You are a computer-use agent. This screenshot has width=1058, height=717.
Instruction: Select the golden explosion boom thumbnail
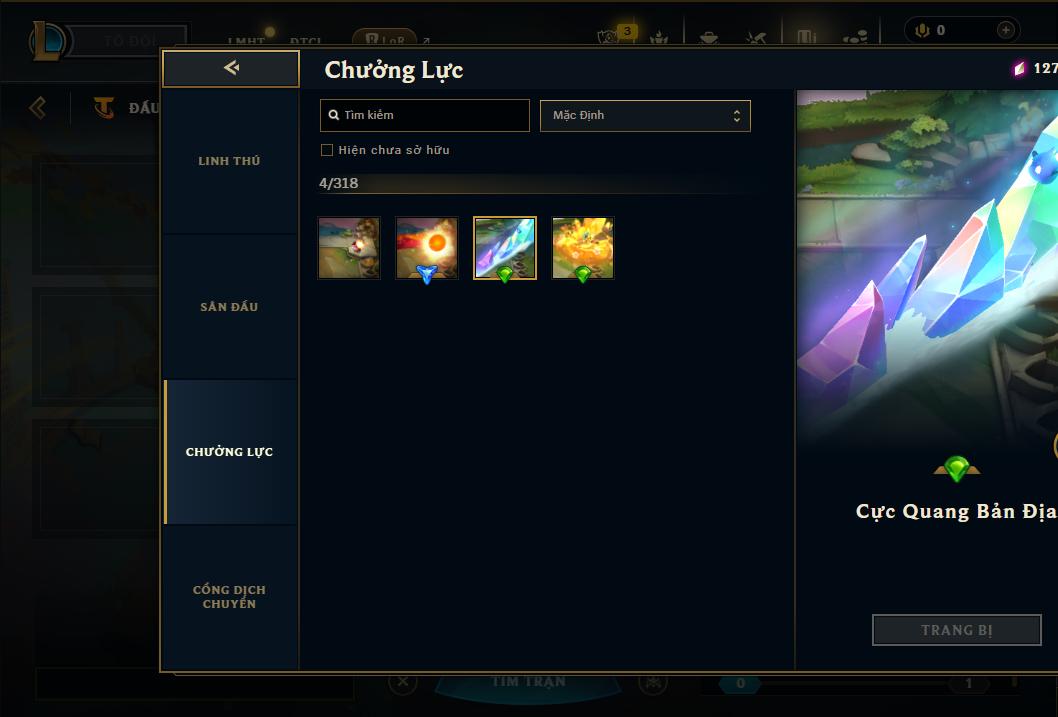pyautogui.click(x=583, y=248)
